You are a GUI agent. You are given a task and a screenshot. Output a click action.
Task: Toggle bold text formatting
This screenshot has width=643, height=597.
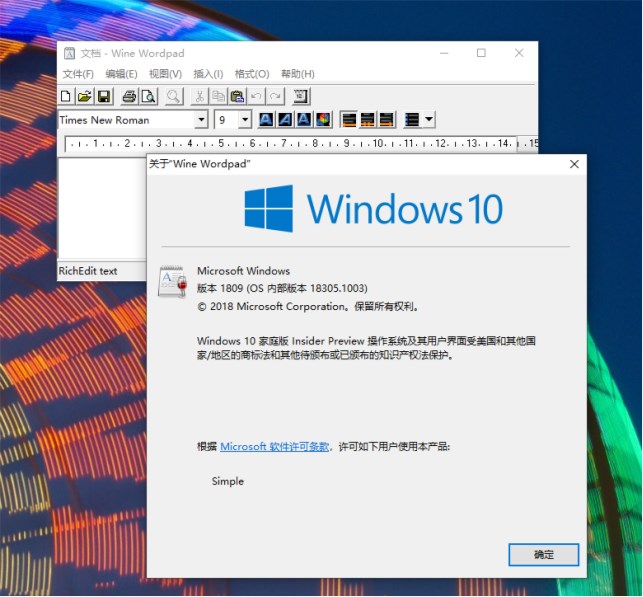[x=266, y=120]
